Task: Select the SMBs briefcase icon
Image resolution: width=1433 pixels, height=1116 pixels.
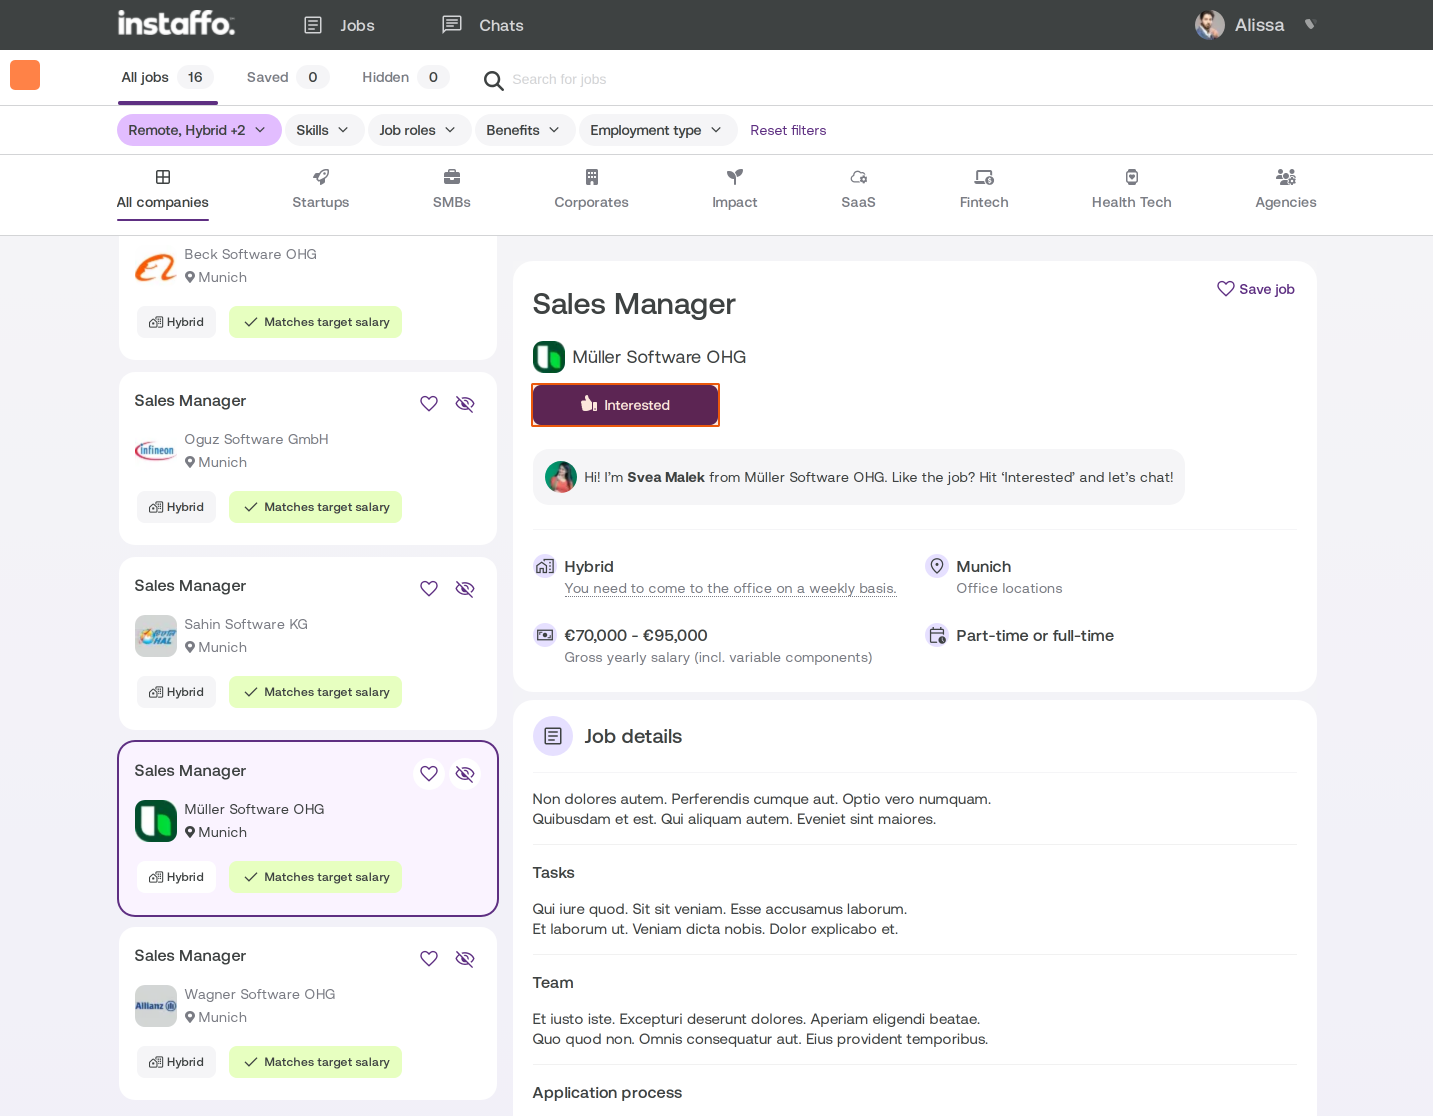Action: pos(452,177)
